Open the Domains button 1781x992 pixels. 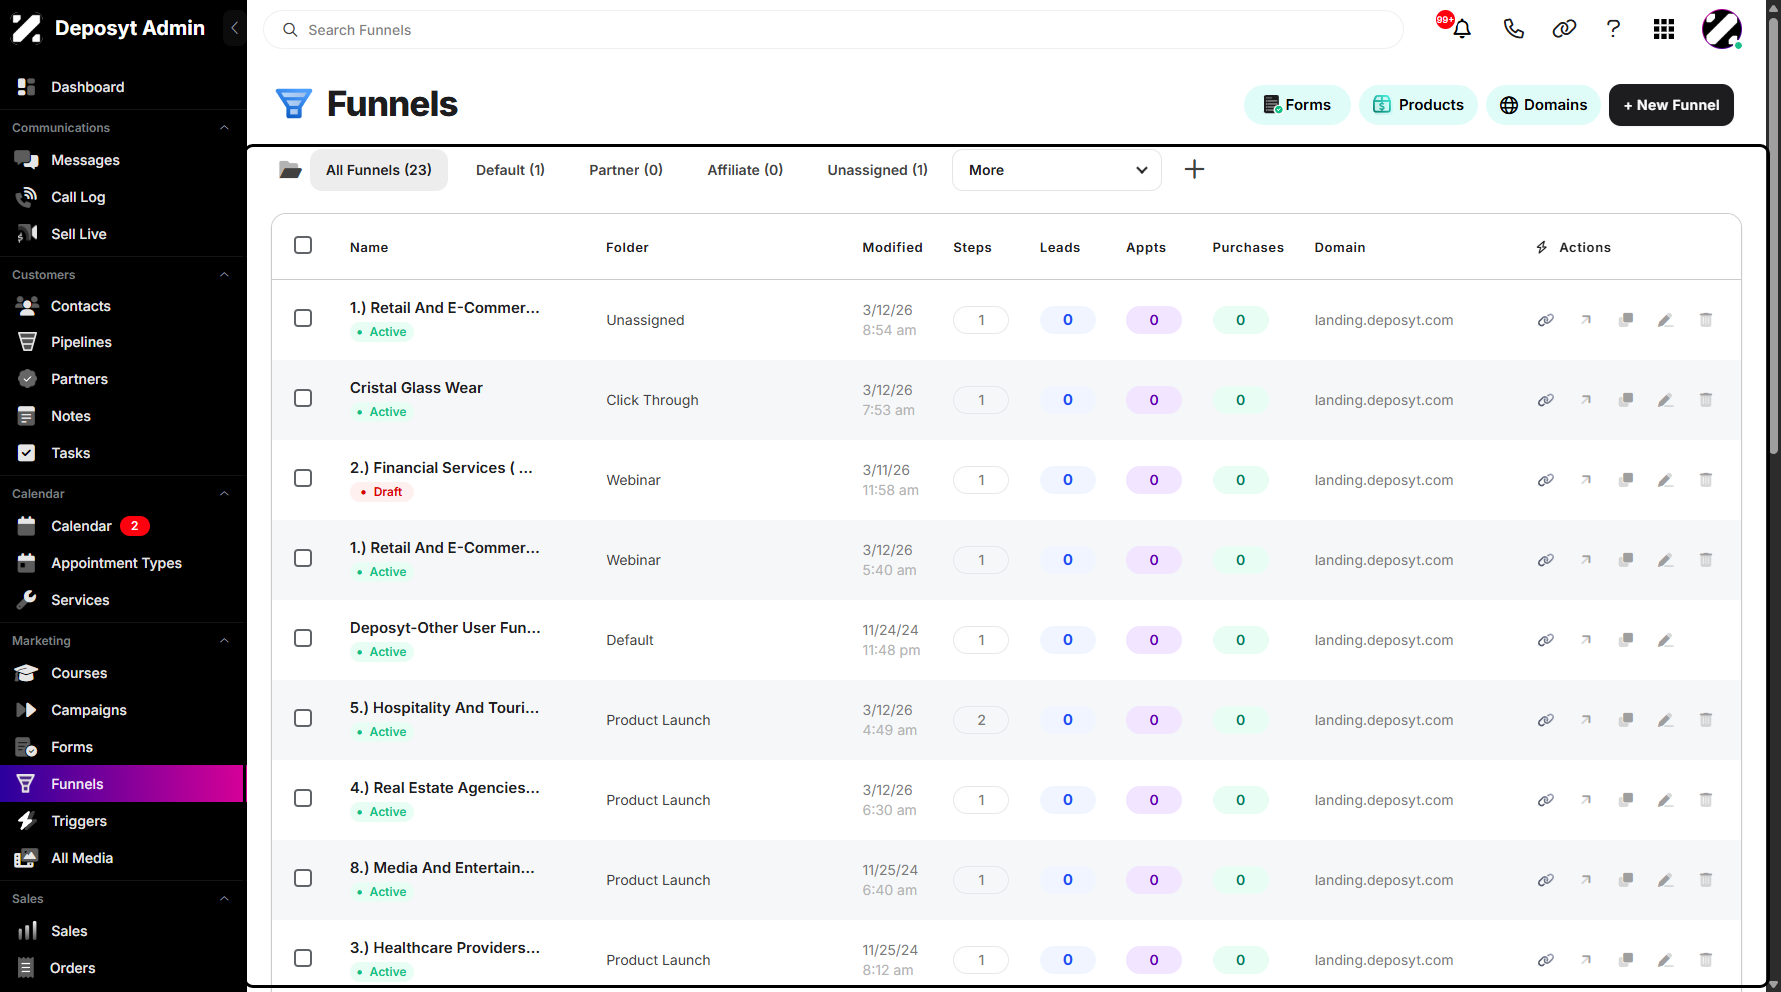[x=1543, y=105]
